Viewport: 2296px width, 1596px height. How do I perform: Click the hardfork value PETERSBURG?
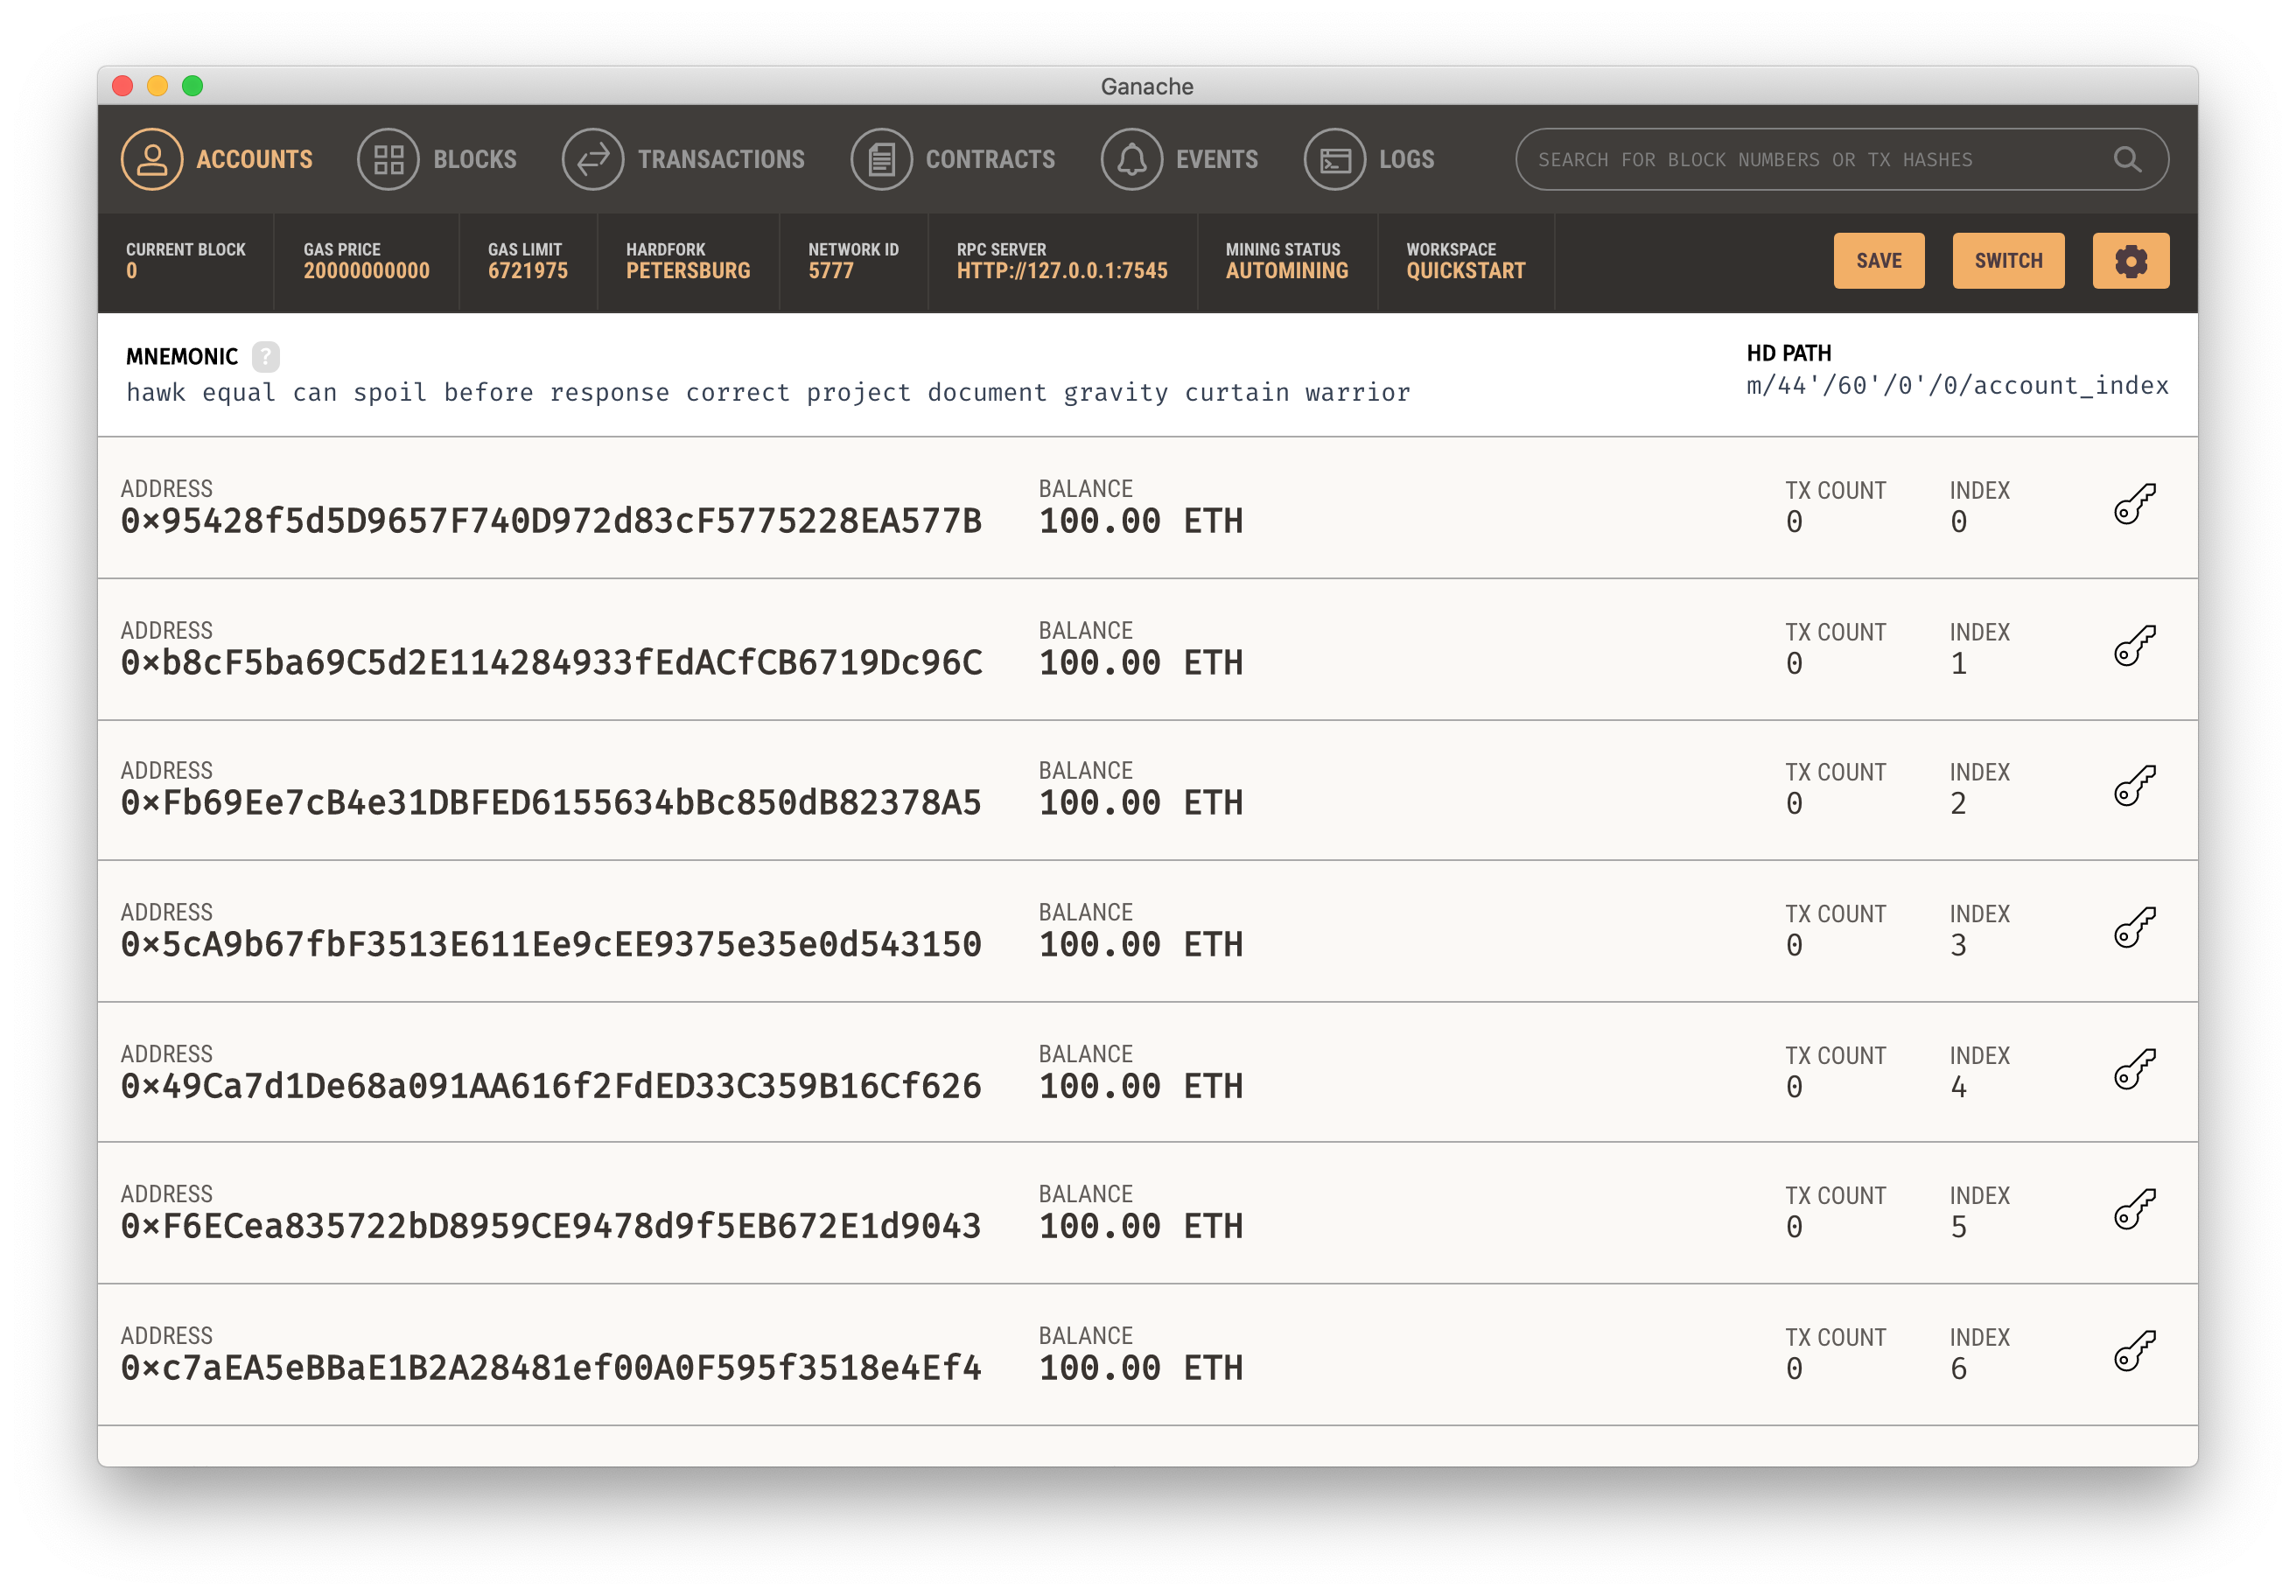pyautogui.click(x=688, y=271)
